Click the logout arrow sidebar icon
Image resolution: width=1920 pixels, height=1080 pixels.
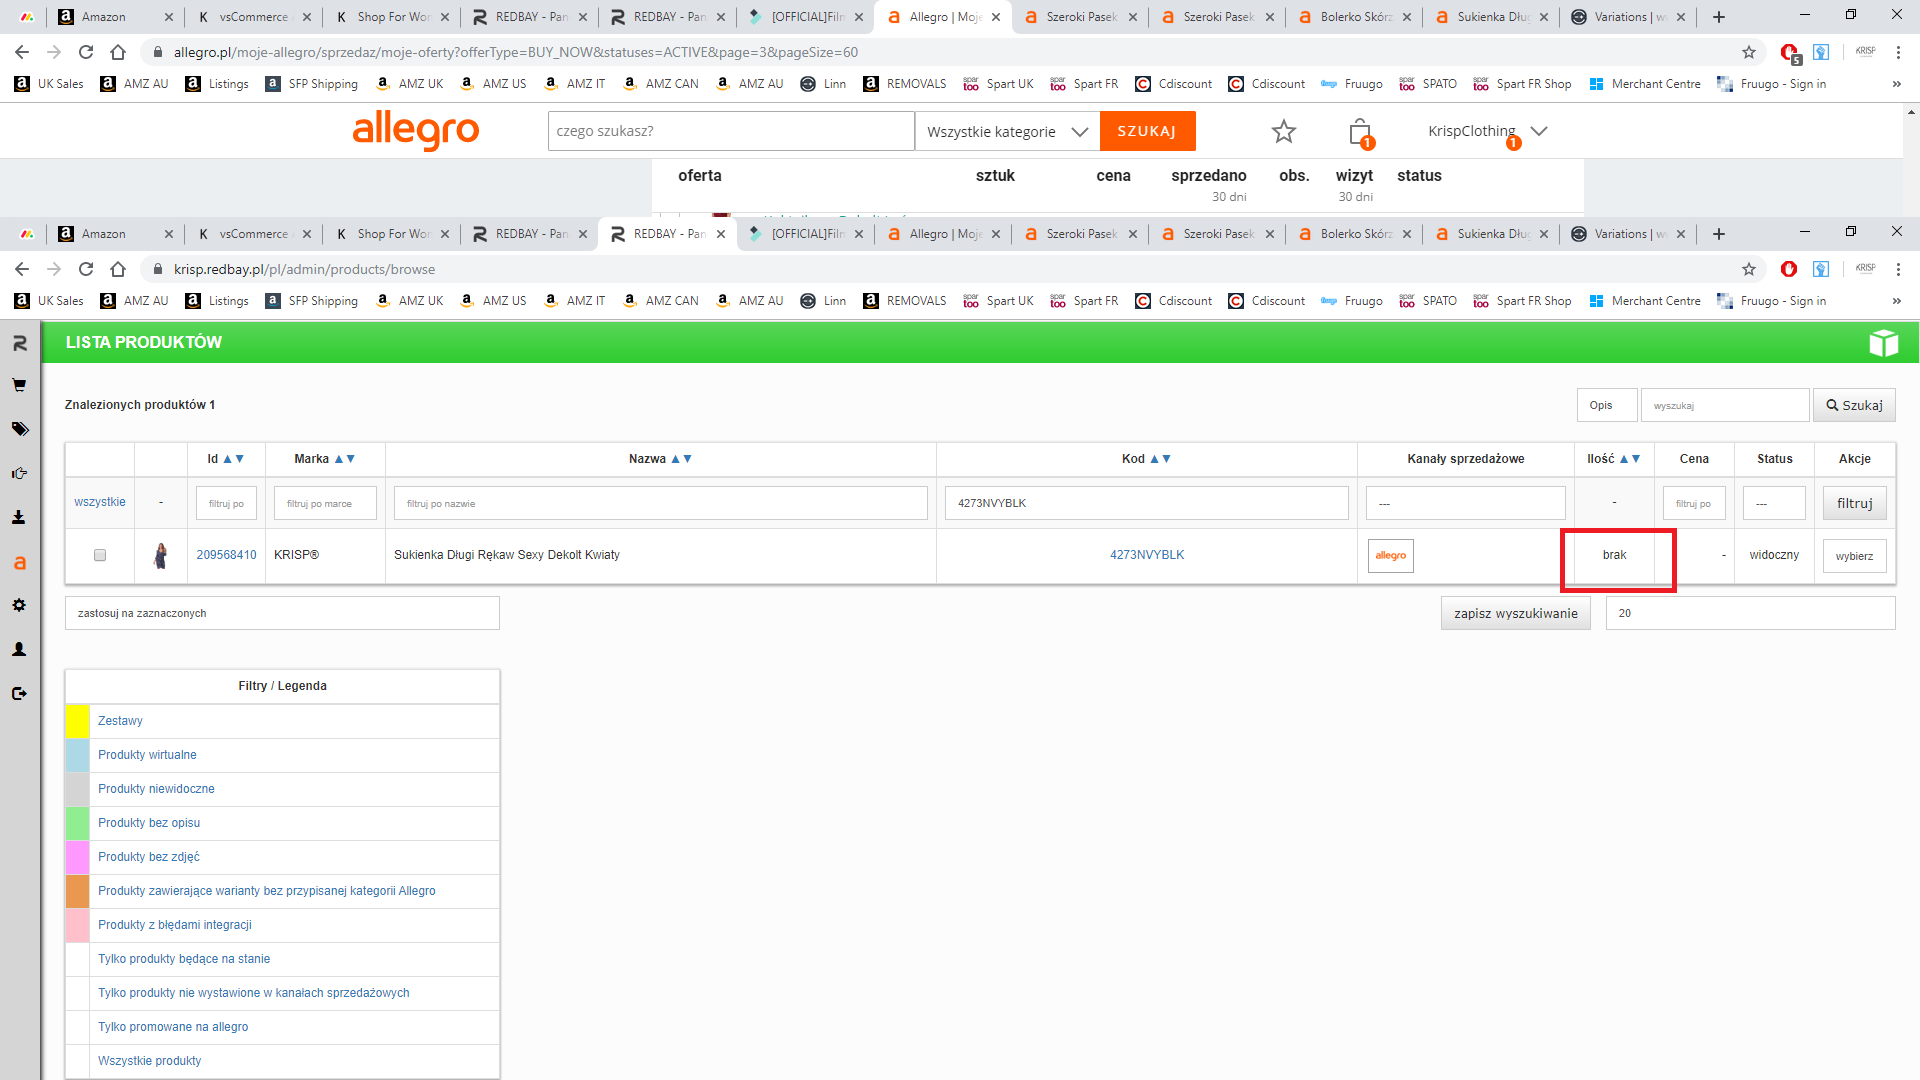click(x=19, y=693)
